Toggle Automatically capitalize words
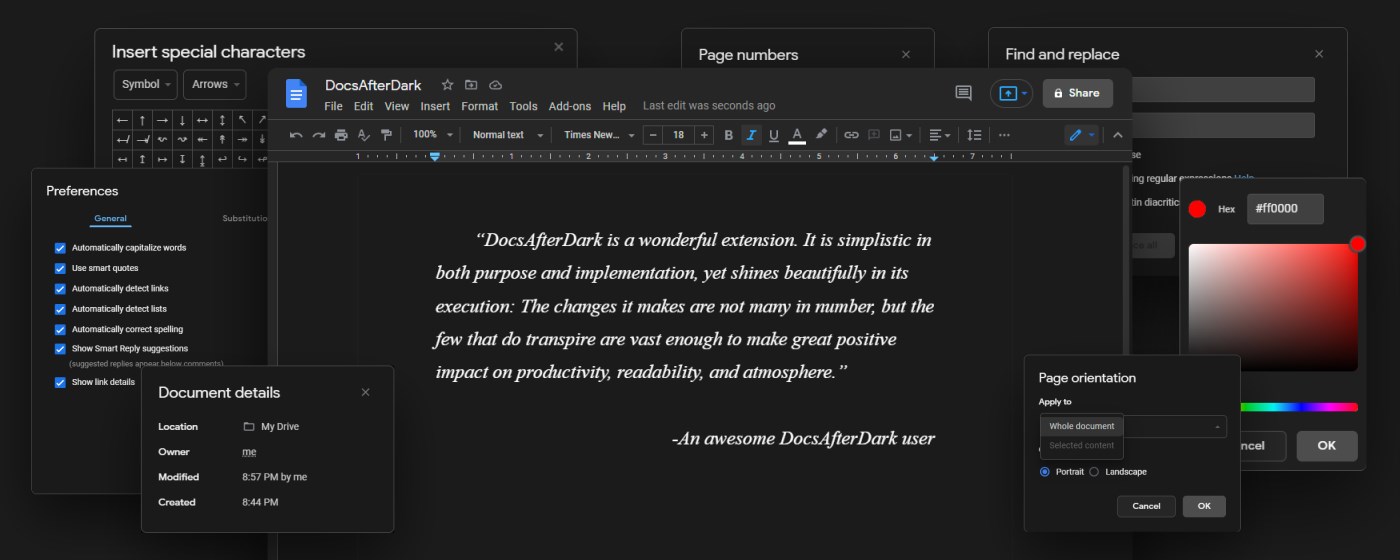Viewport: 1400px width, 560px height. coord(60,248)
